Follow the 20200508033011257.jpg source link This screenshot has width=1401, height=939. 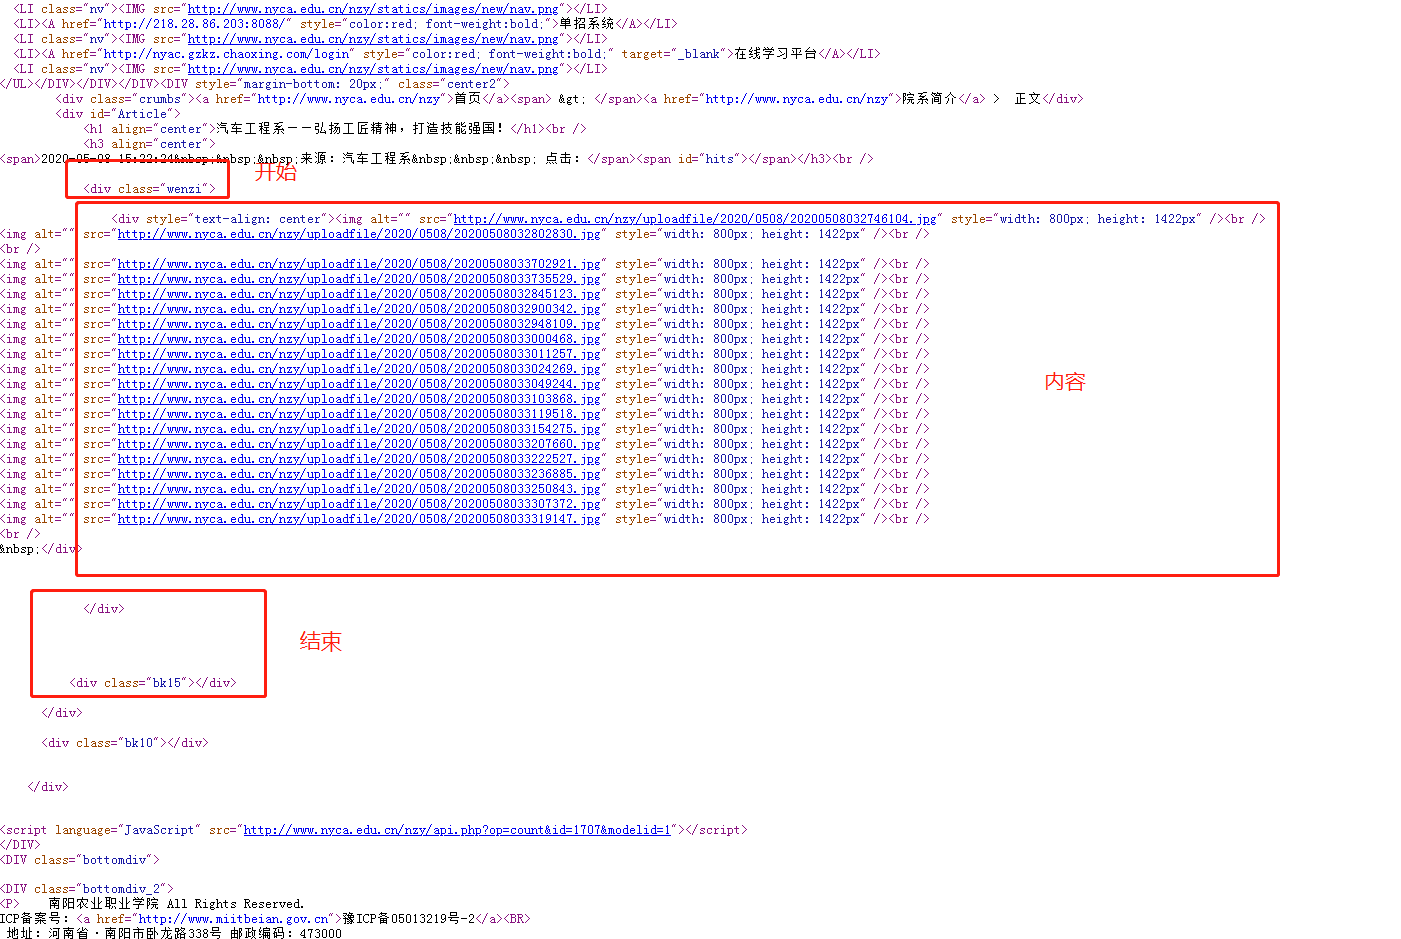click(359, 354)
